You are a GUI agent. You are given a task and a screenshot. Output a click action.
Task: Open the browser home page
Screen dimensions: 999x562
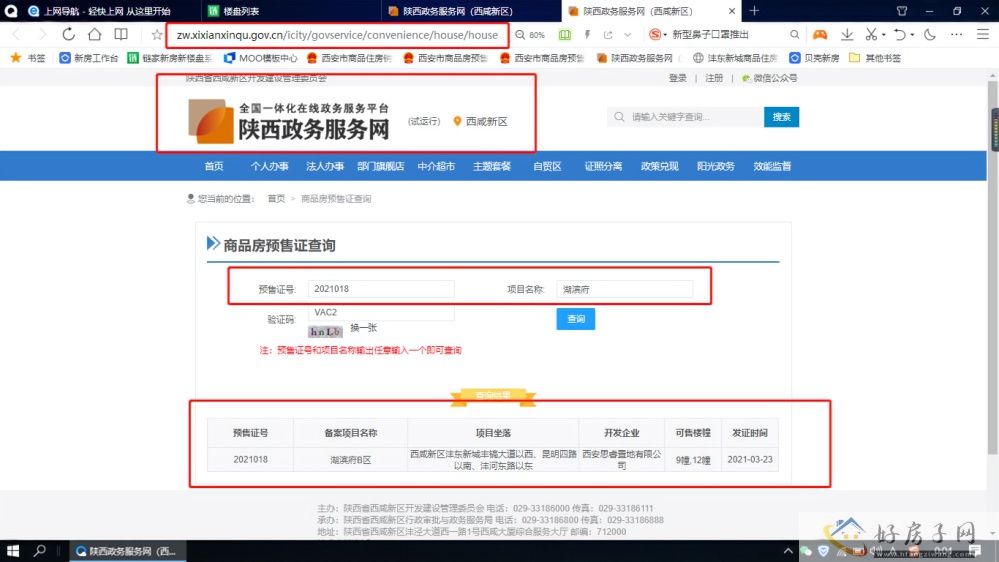(x=95, y=34)
